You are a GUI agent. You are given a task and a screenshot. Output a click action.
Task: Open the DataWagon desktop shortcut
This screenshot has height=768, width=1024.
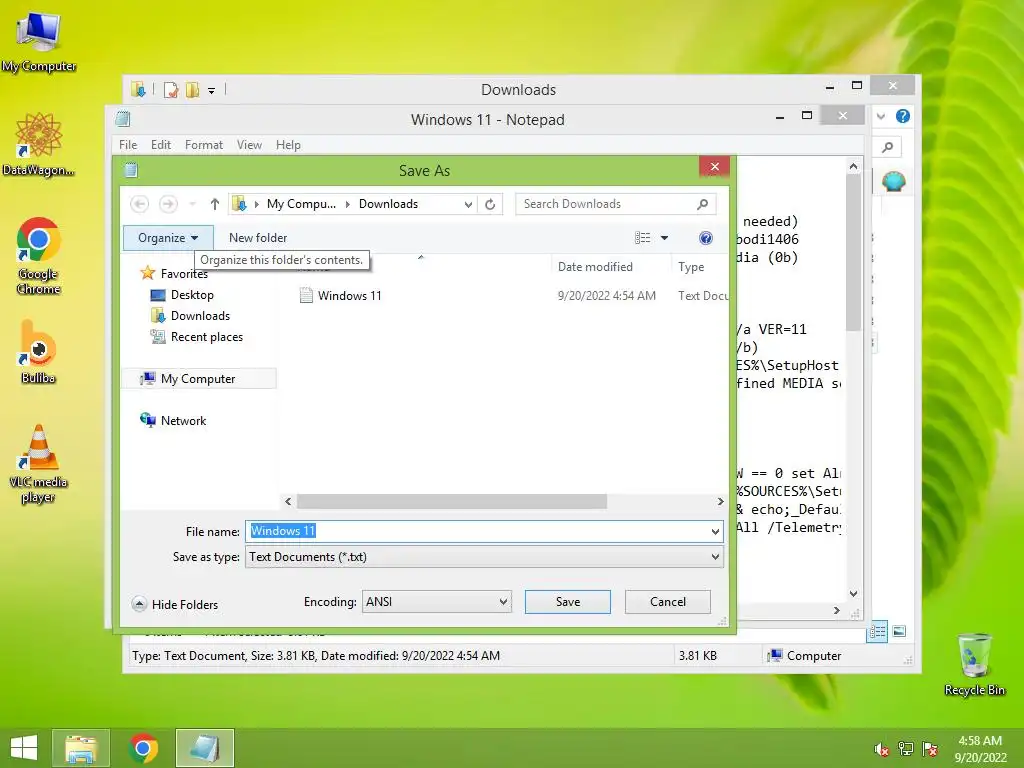point(39,145)
